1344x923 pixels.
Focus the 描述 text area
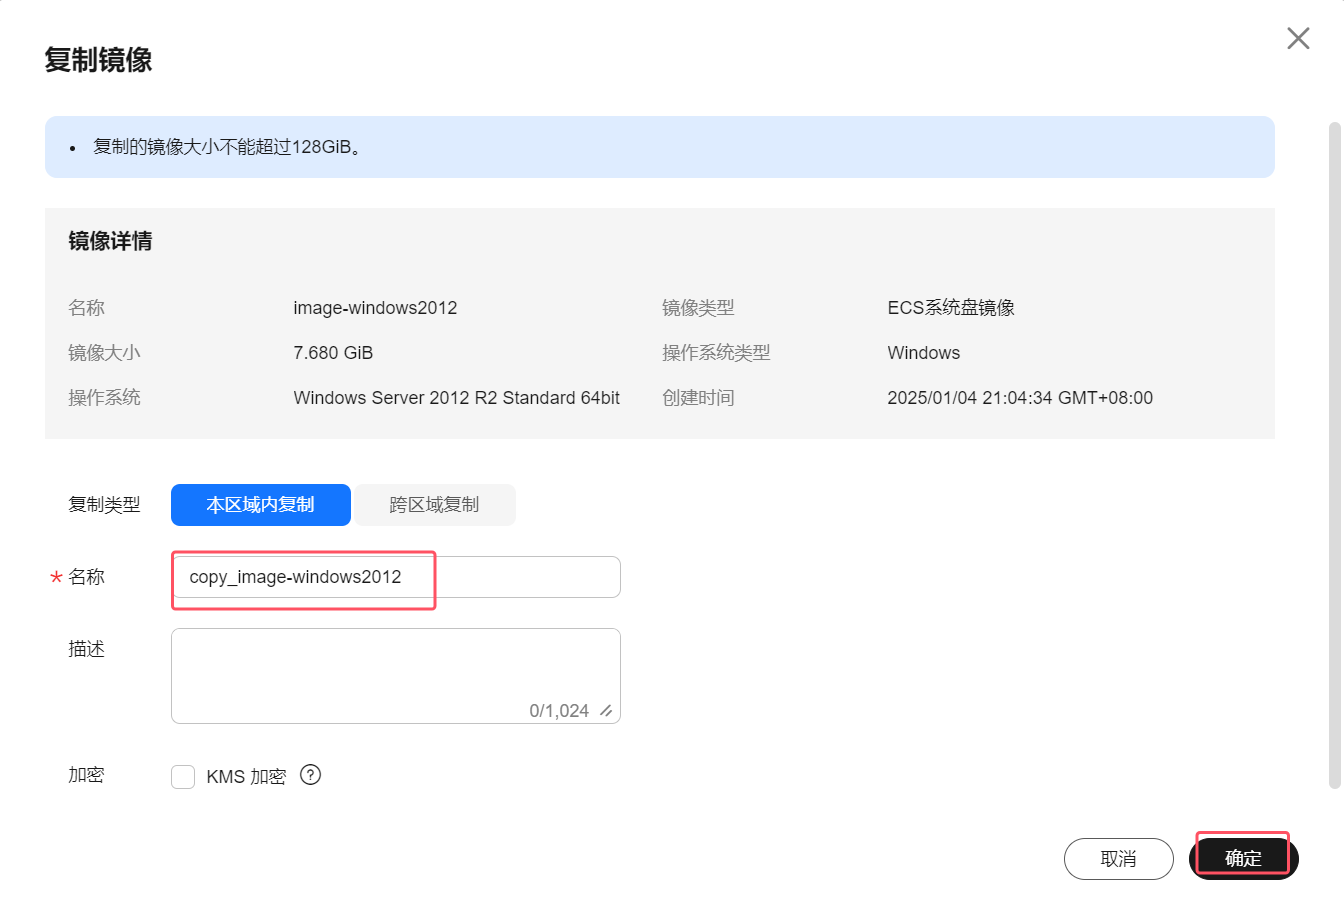[x=396, y=676]
